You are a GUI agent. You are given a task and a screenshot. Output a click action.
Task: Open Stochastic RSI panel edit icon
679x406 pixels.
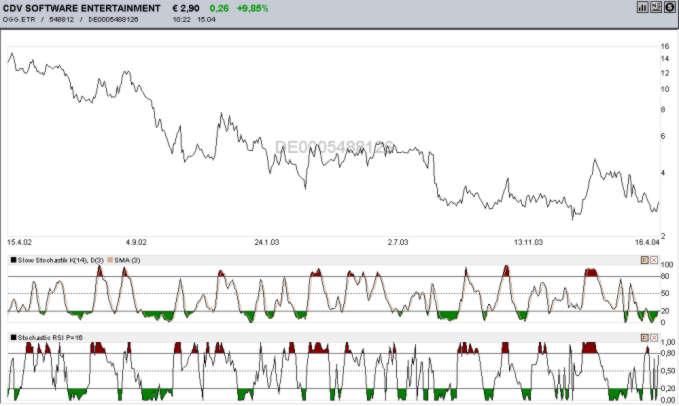click(x=644, y=337)
